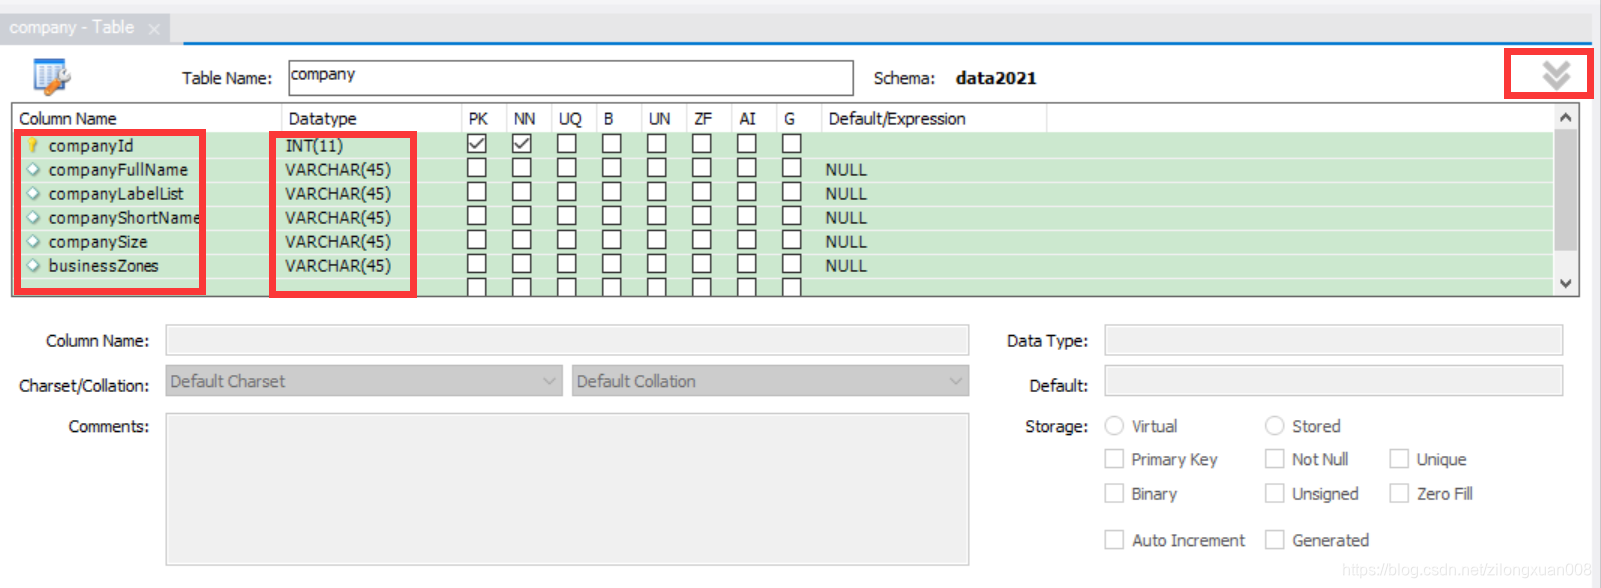Click the diamond icon beside companySize

point(33,241)
